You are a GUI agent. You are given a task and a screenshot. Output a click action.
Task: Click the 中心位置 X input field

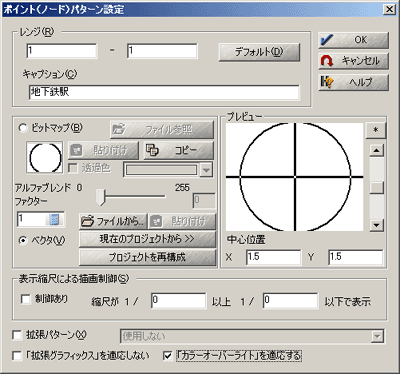coord(273,257)
